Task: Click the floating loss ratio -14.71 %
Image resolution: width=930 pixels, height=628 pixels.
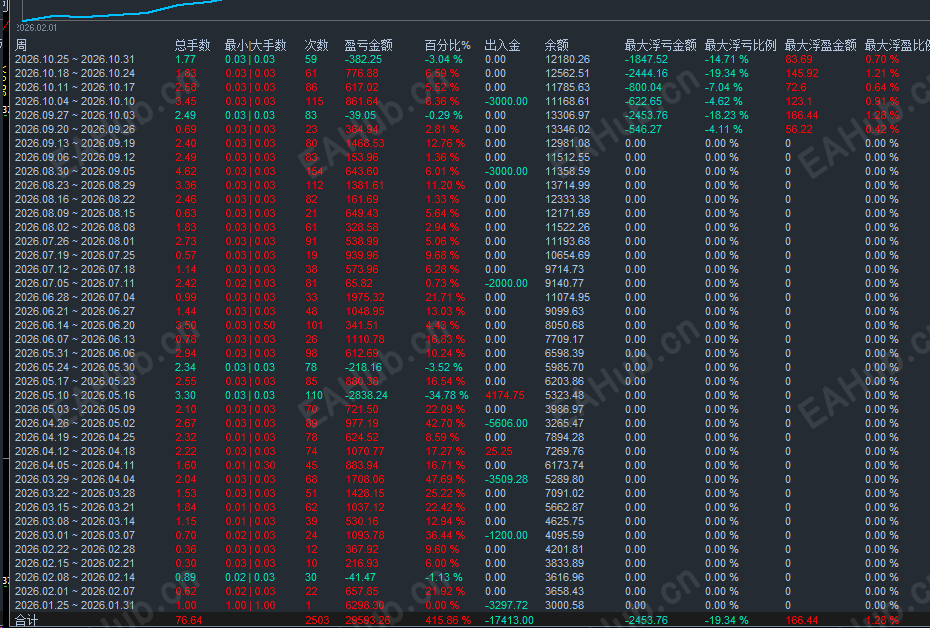Action: (x=727, y=59)
